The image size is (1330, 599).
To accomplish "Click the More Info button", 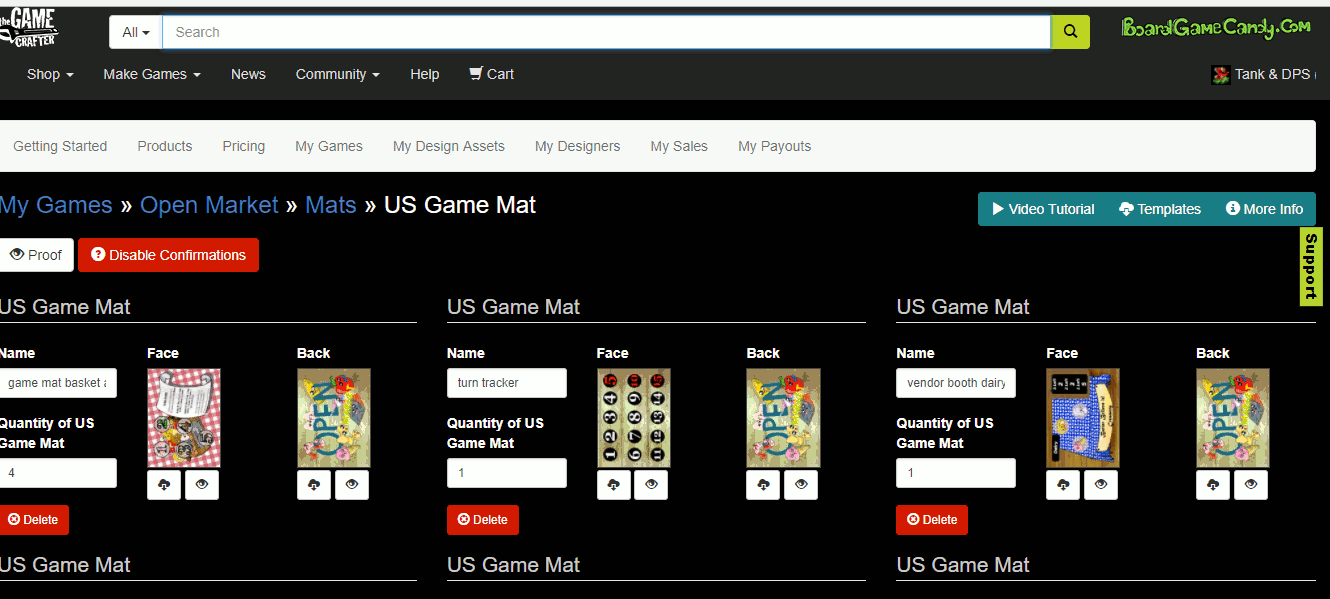I will tap(1264, 209).
